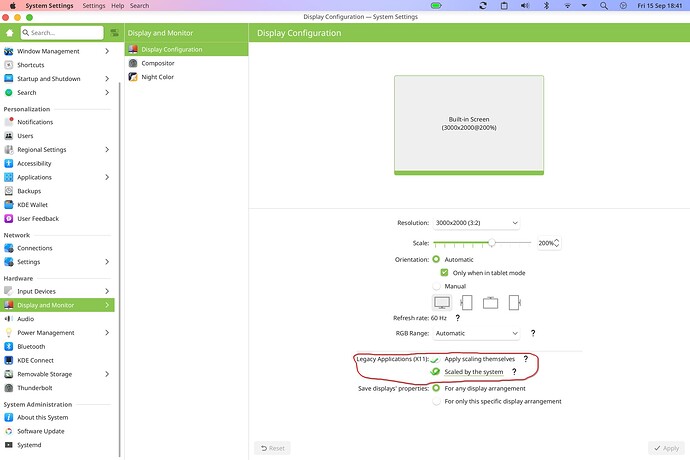The image size is (690, 460).
Task: Select Manual orientation radio button
Action: click(x=436, y=286)
